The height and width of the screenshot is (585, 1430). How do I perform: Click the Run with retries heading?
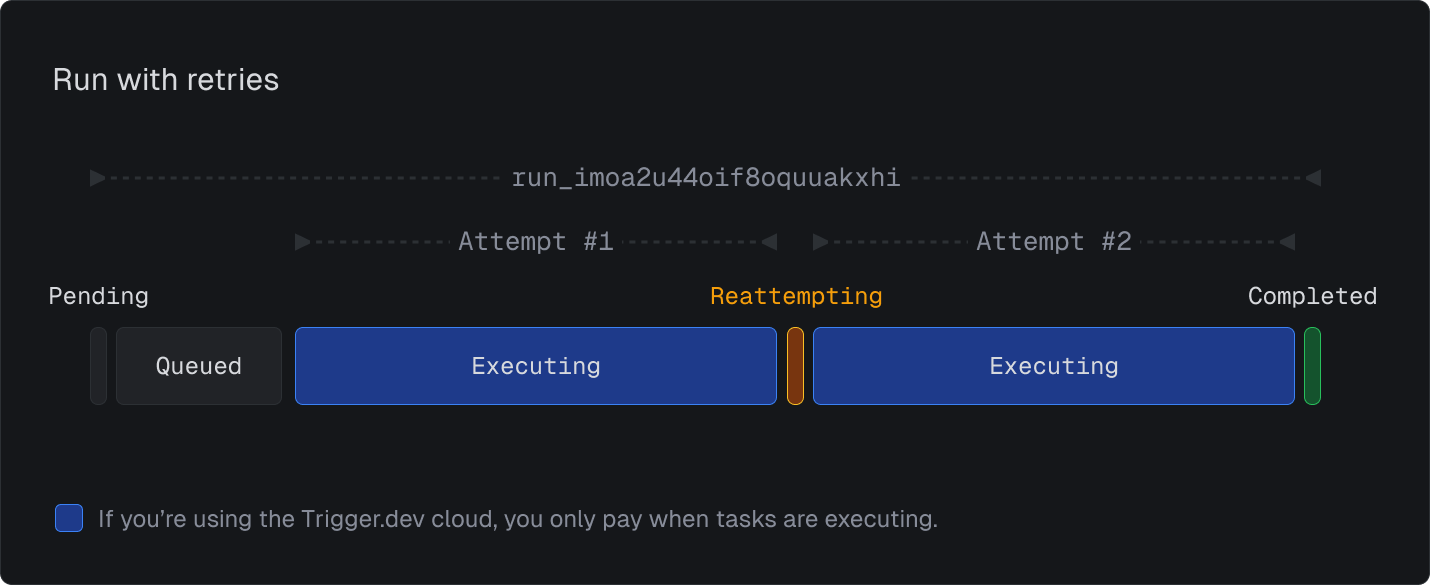pyautogui.click(x=166, y=80)
